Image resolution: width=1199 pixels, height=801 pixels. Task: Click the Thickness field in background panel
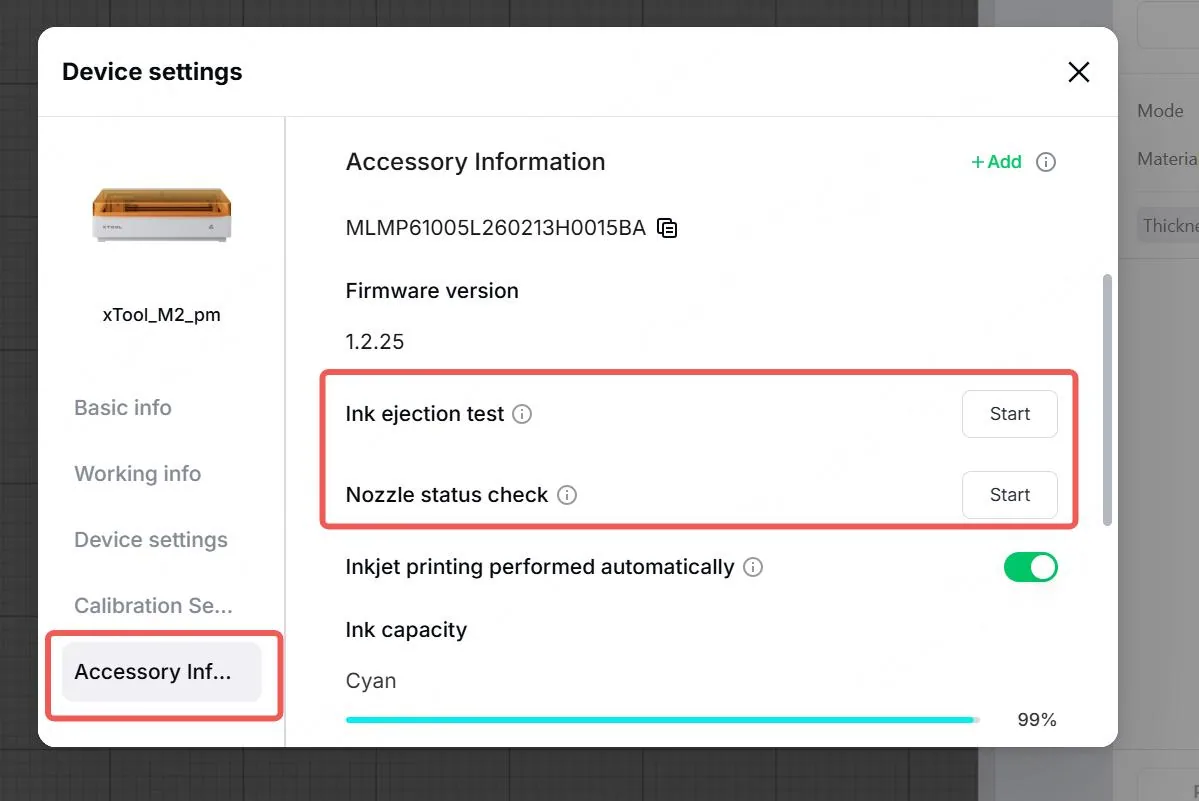tap(1168, 225)
